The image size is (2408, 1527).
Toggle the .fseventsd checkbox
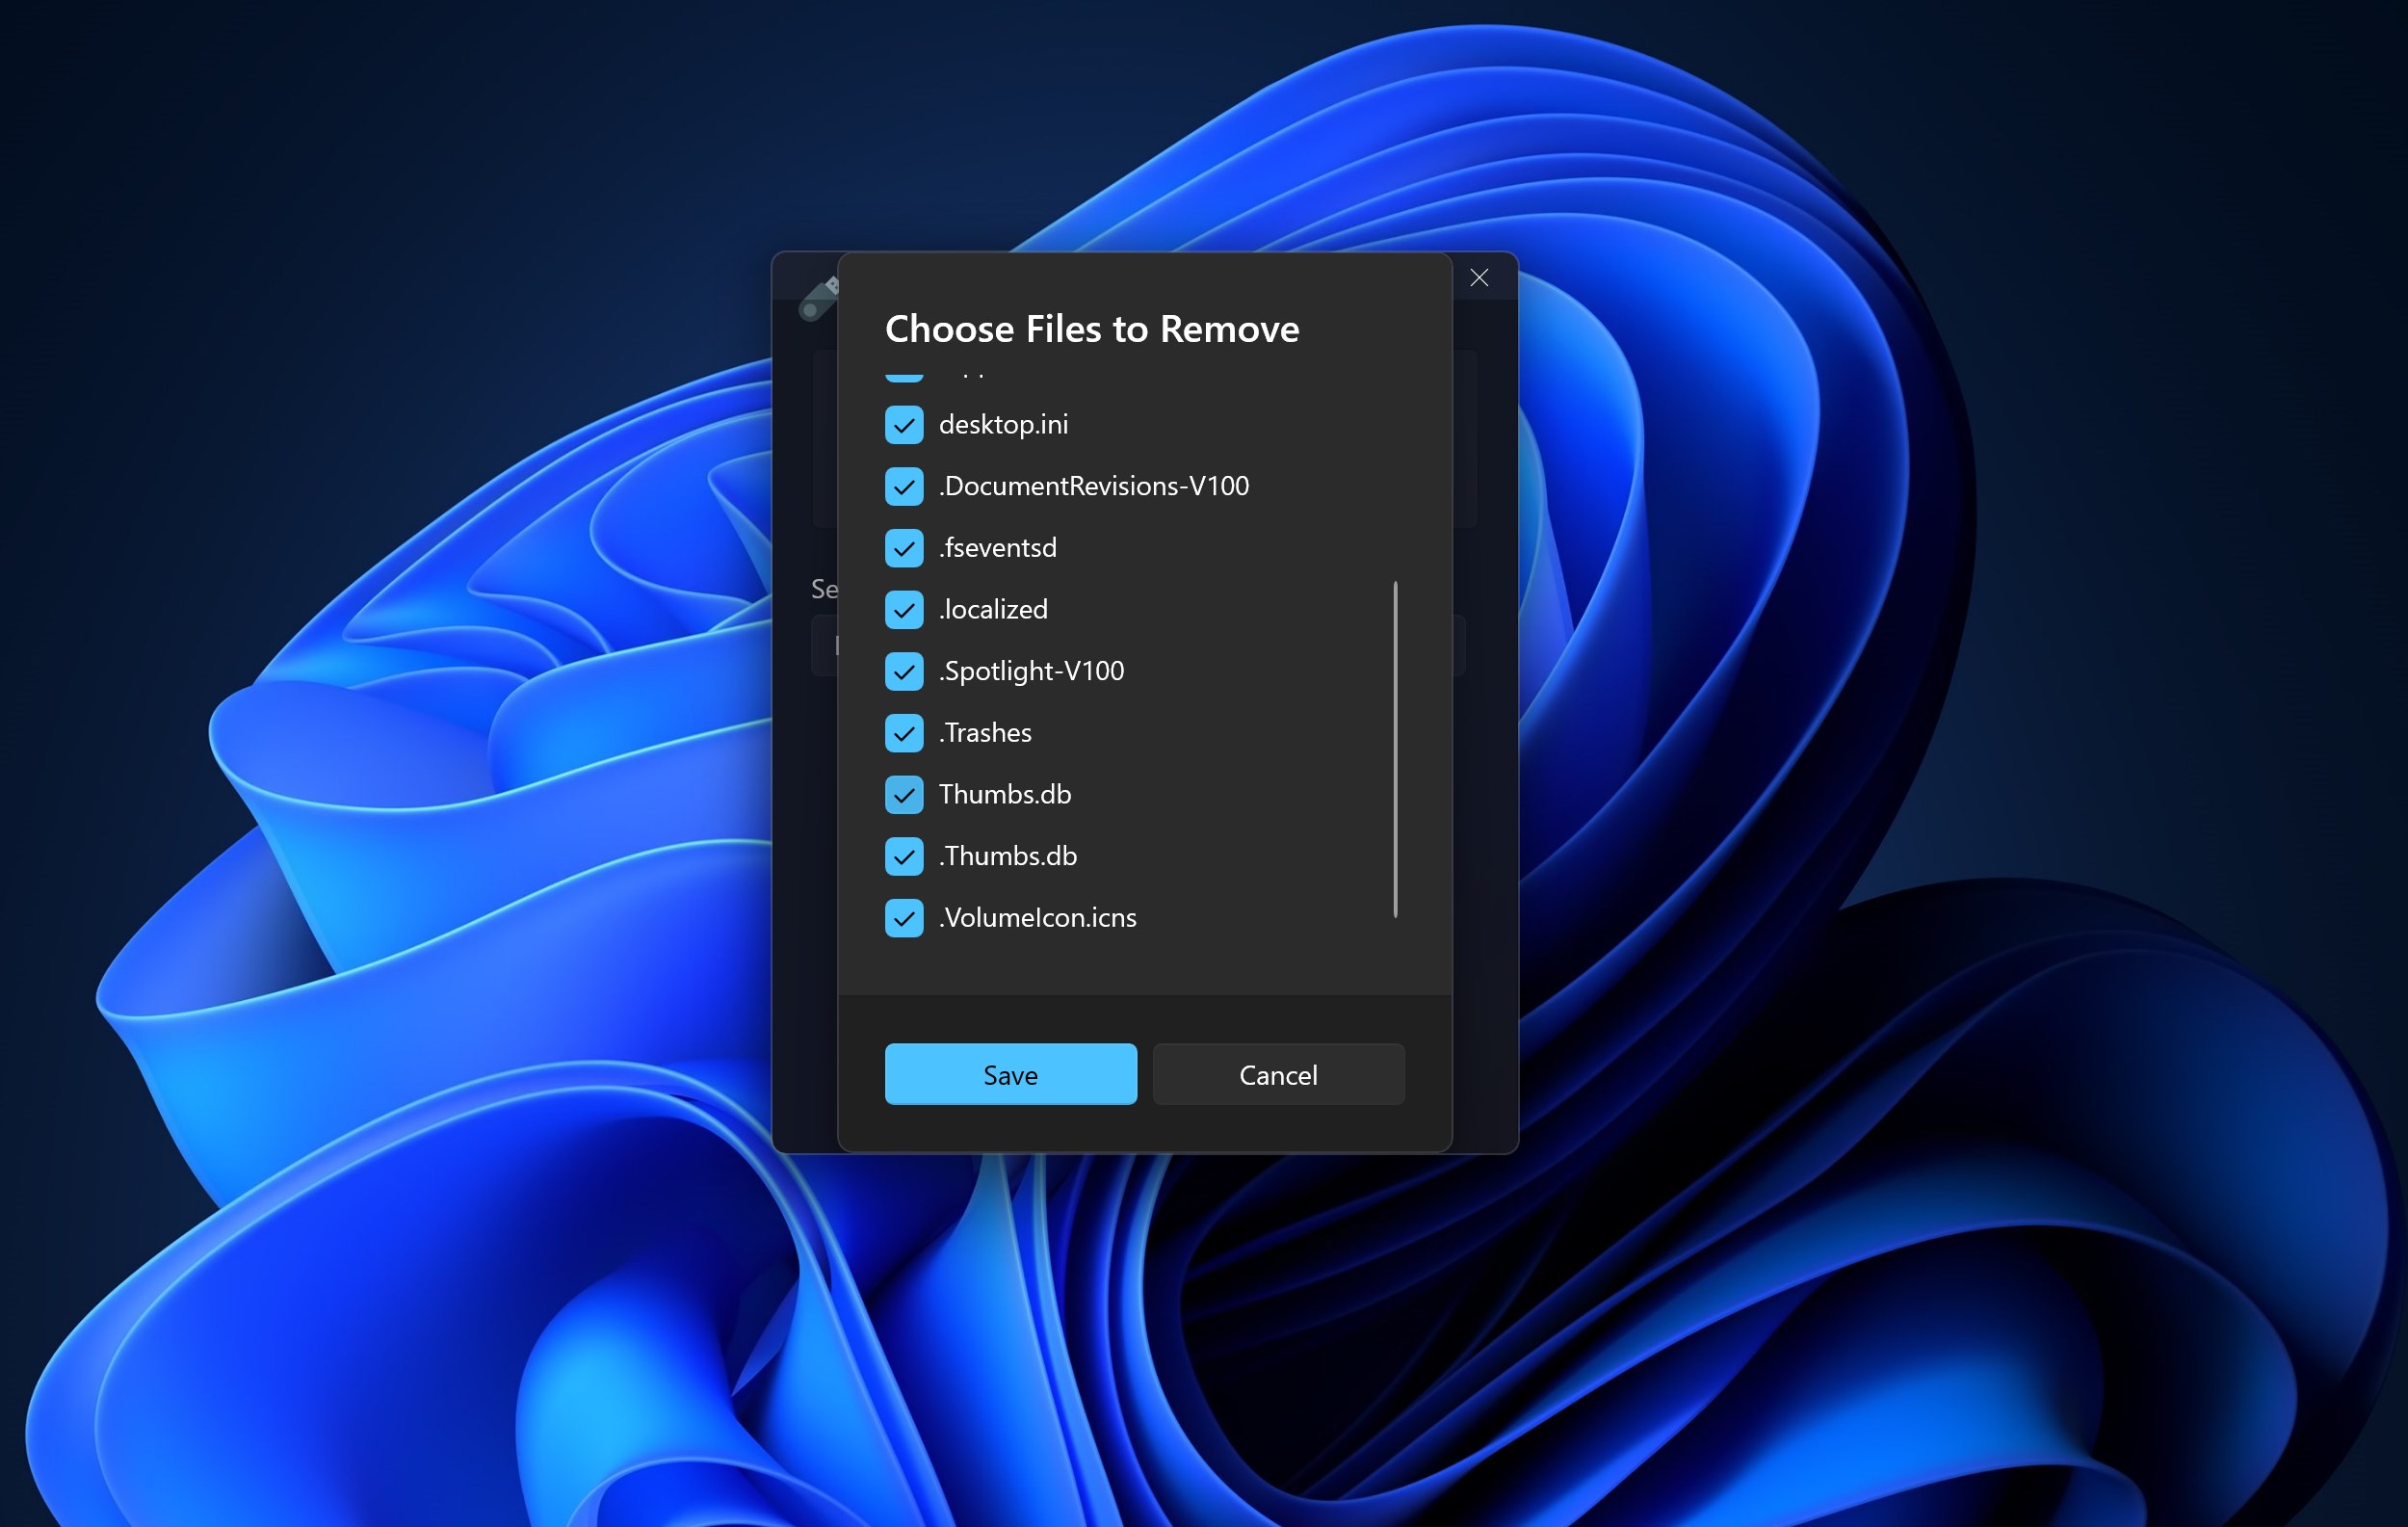coord(904,548)
